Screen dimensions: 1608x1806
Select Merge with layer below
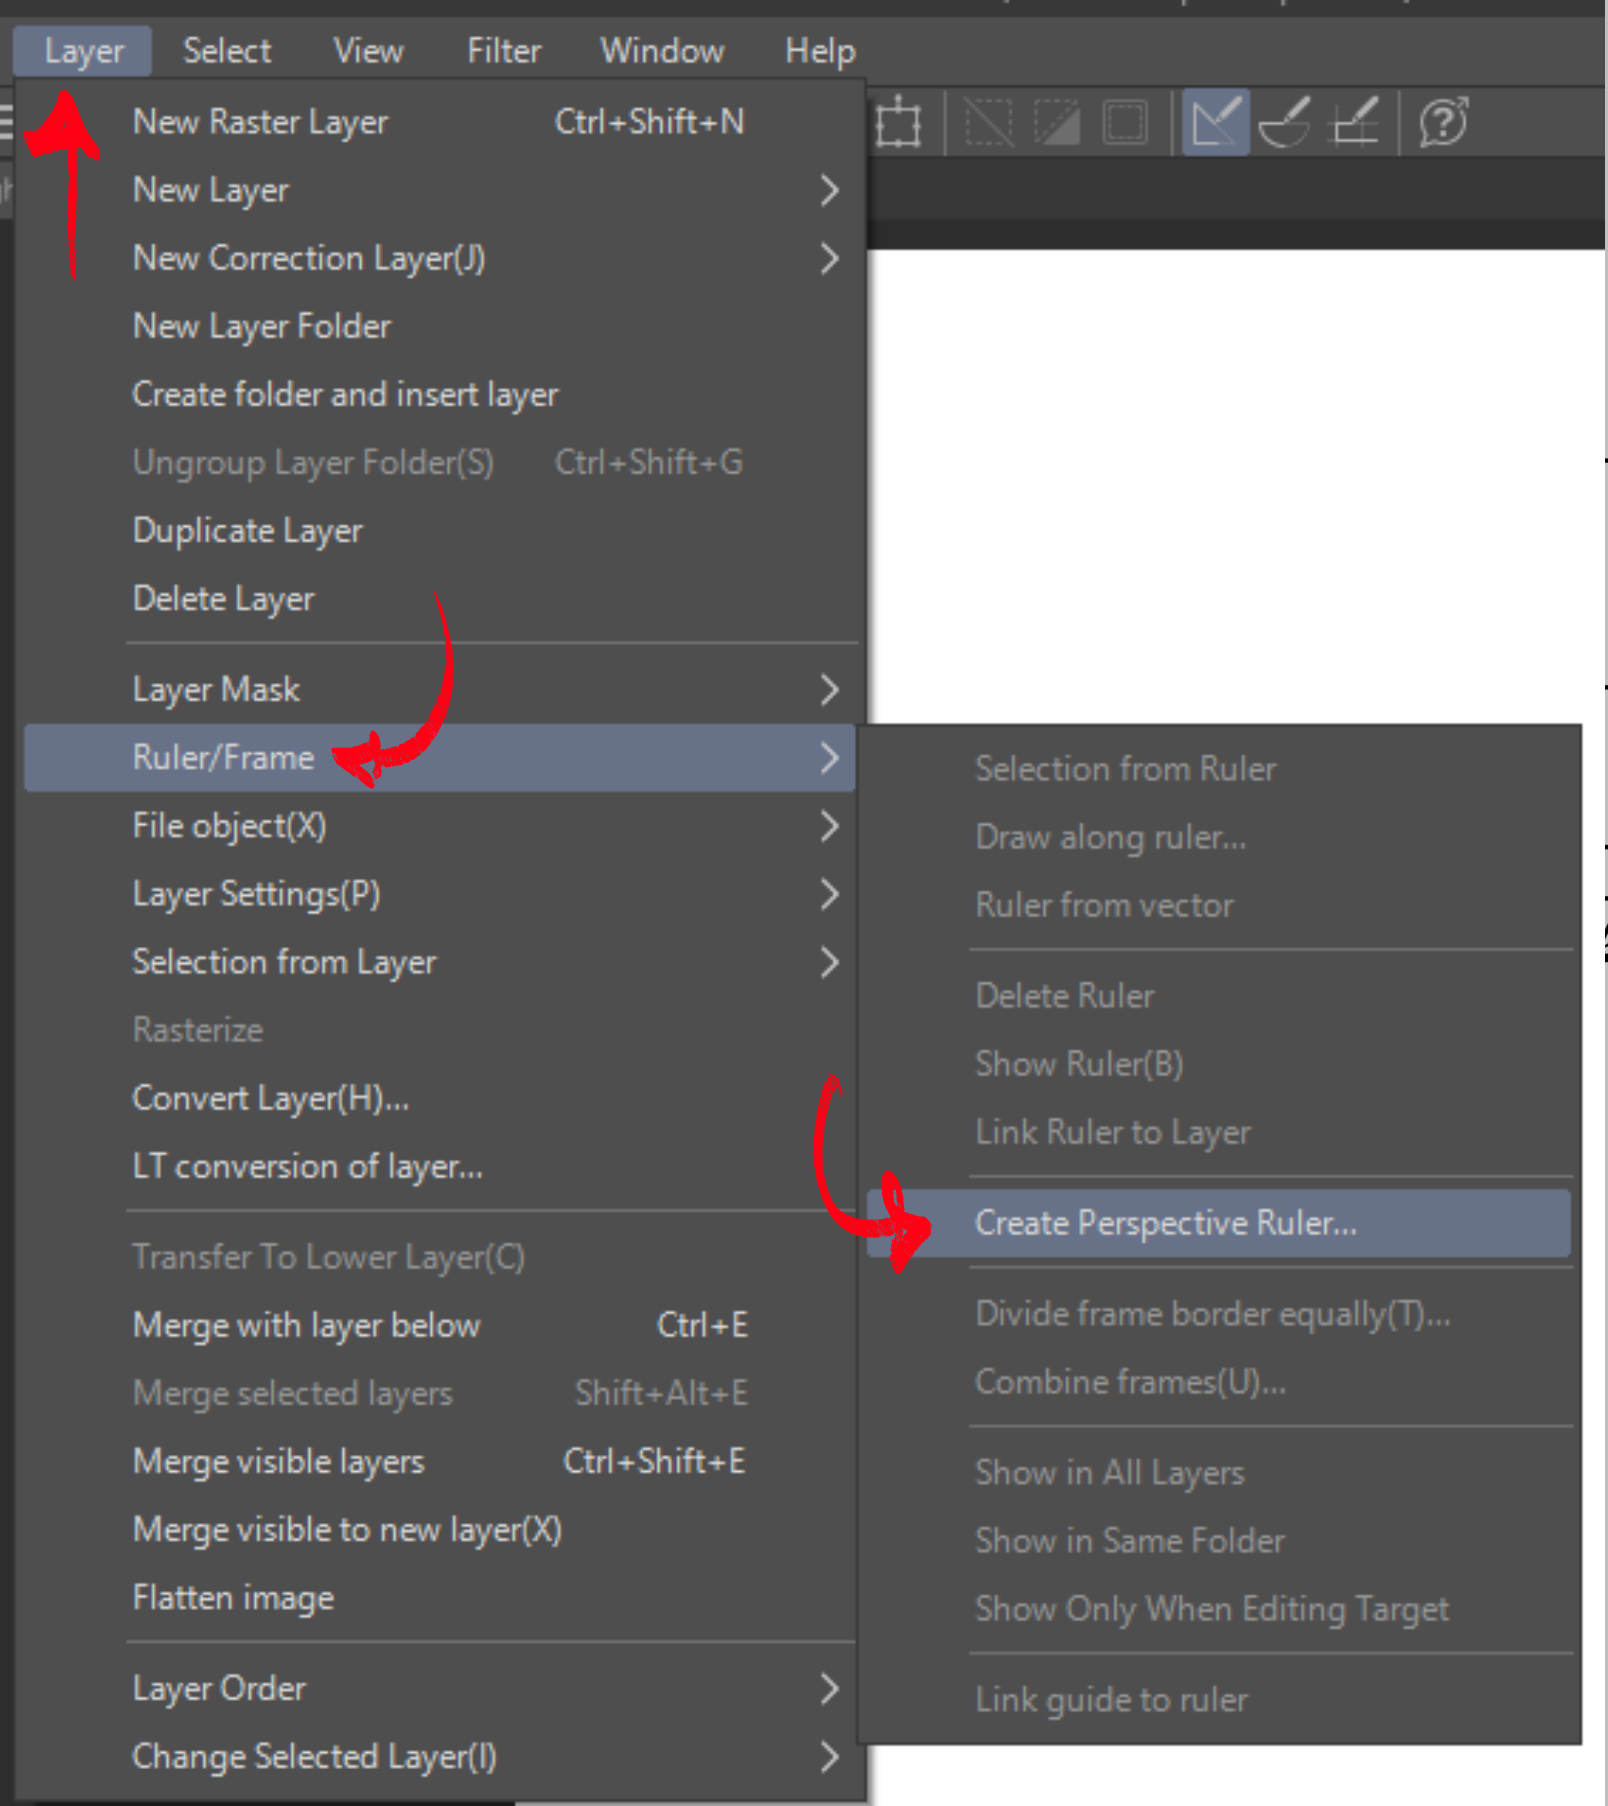[x=440, y=1325]
